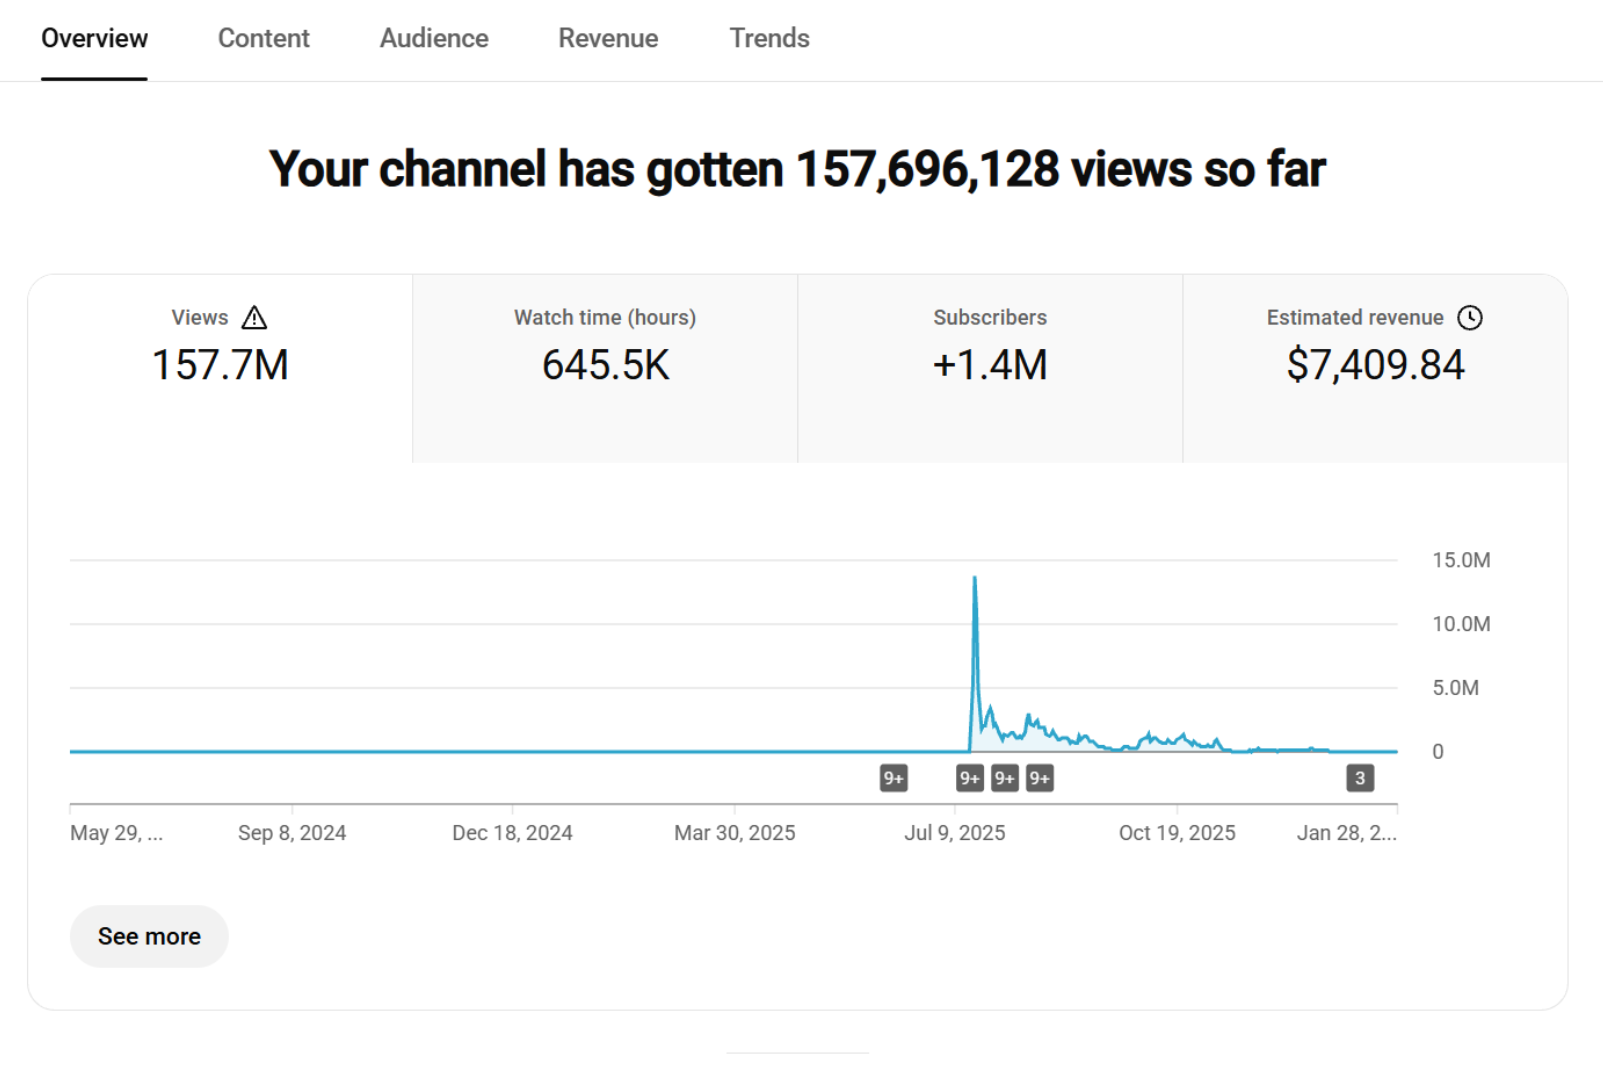
Task: Click the peak of the views spike
Action: tap(975, 579)
